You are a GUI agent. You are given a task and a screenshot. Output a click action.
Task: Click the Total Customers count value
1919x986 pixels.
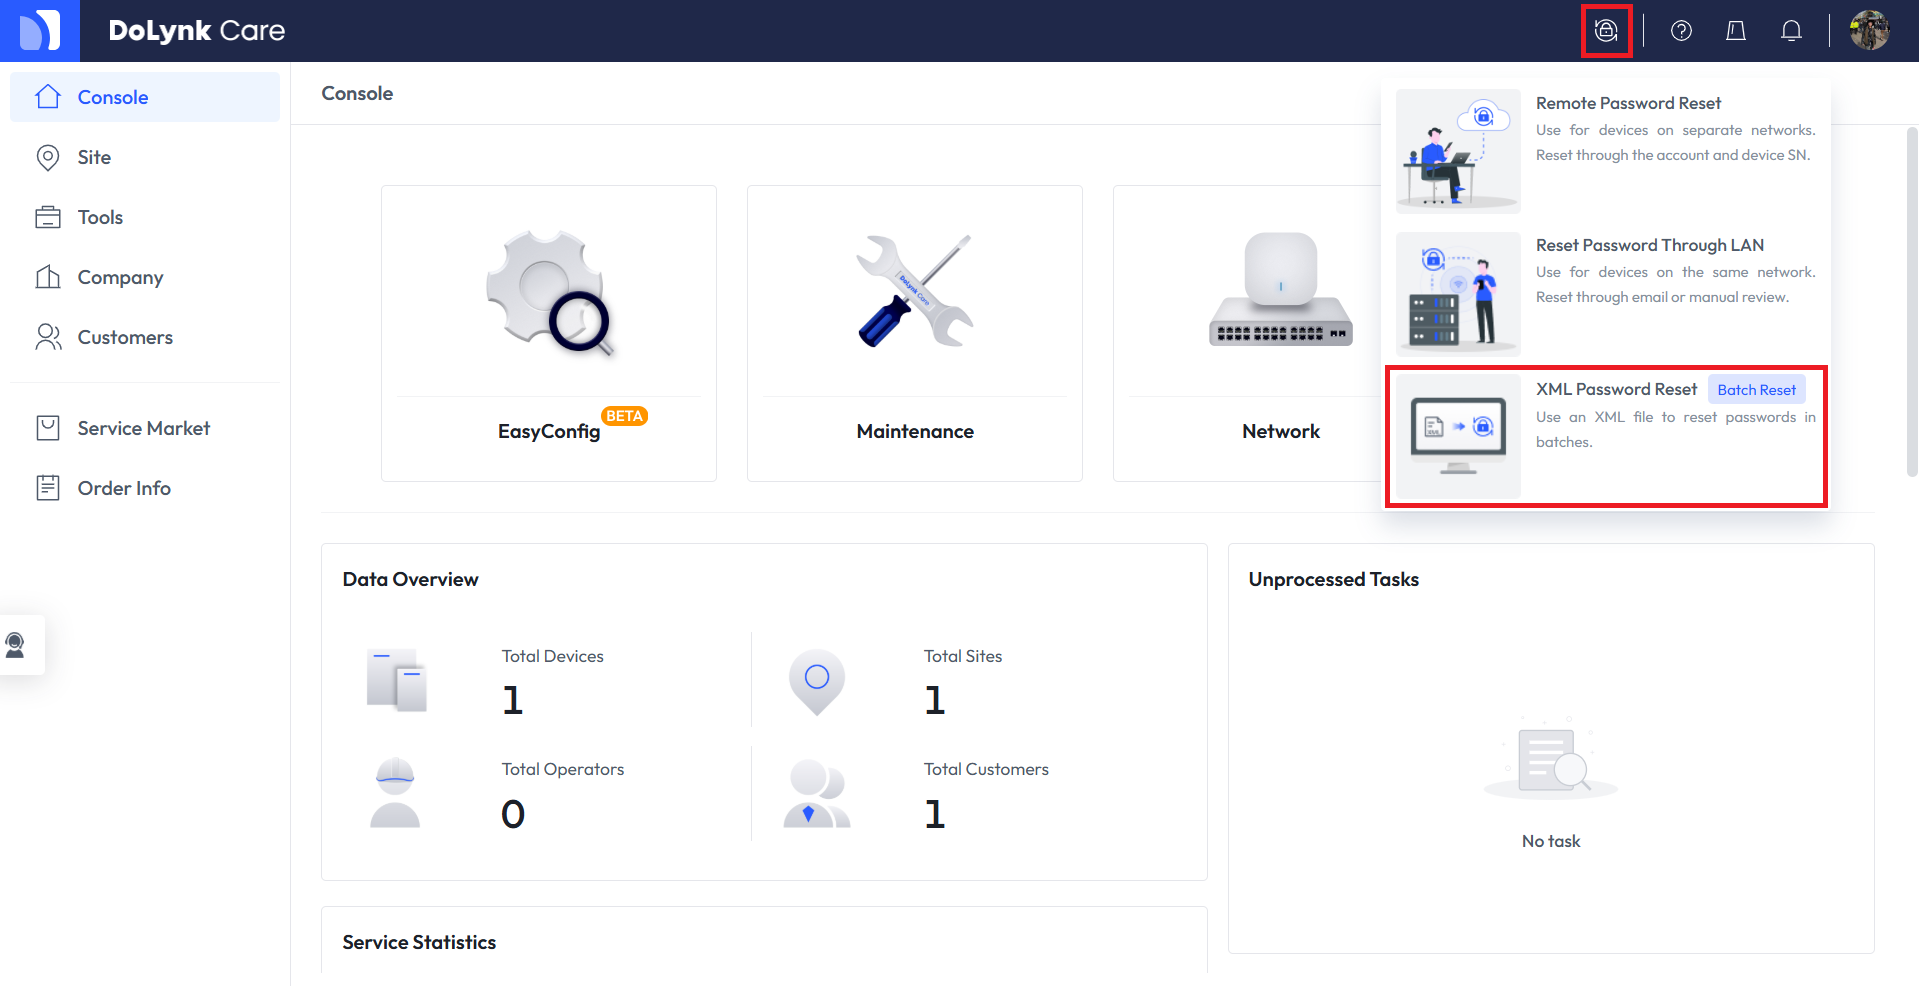coord(935,814)
